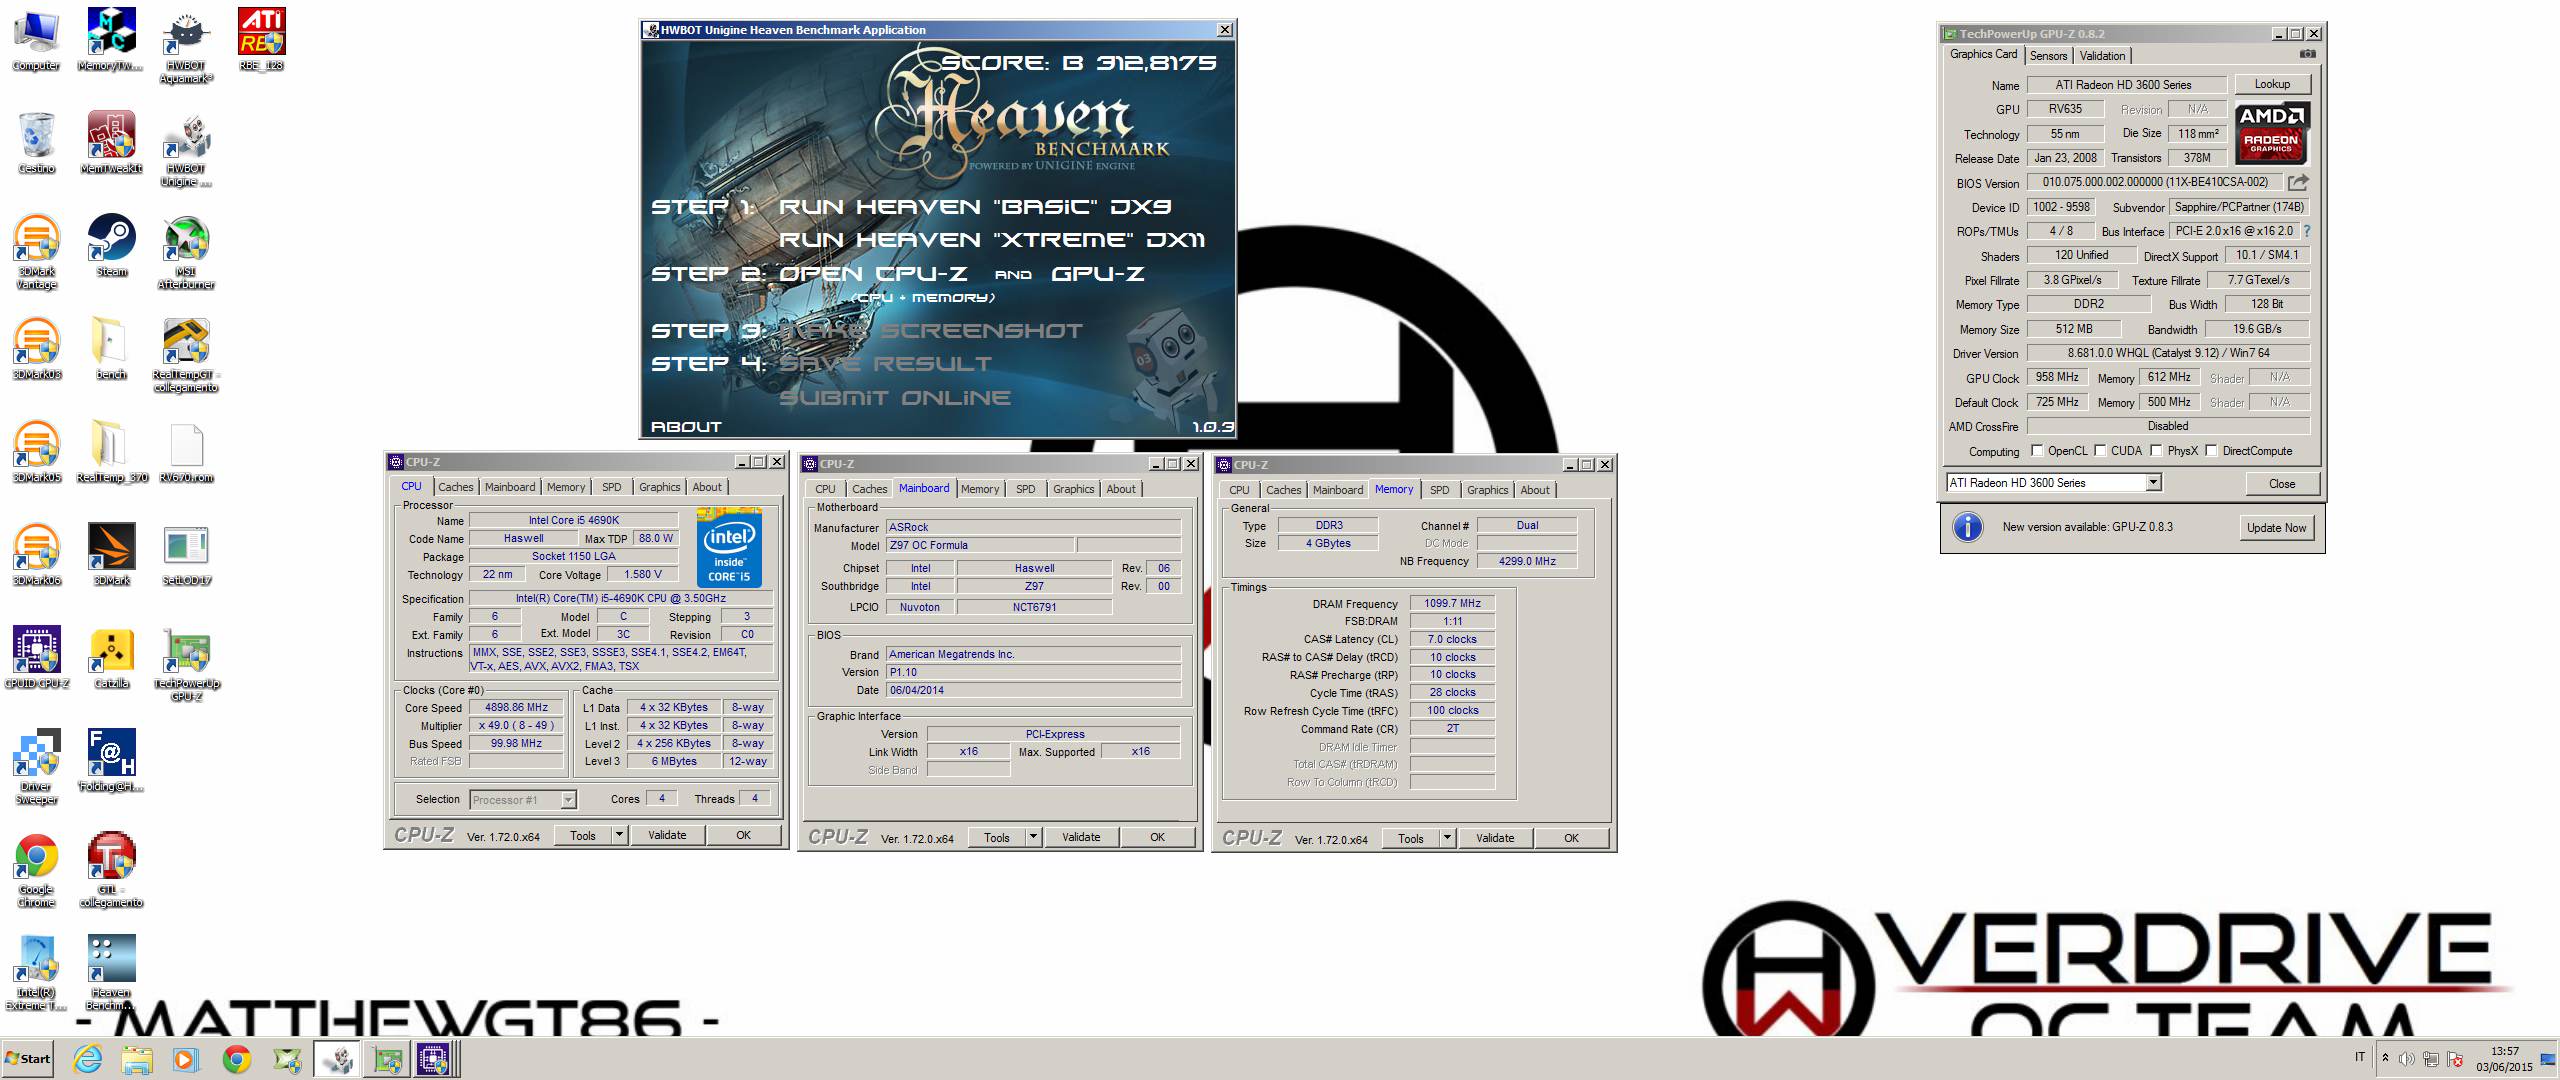Image resolution: width=2560 pixels, height=1080 pixels.
Task: Click the Bus Interface question mark in GPU-Z
Action: [2306, 231]
